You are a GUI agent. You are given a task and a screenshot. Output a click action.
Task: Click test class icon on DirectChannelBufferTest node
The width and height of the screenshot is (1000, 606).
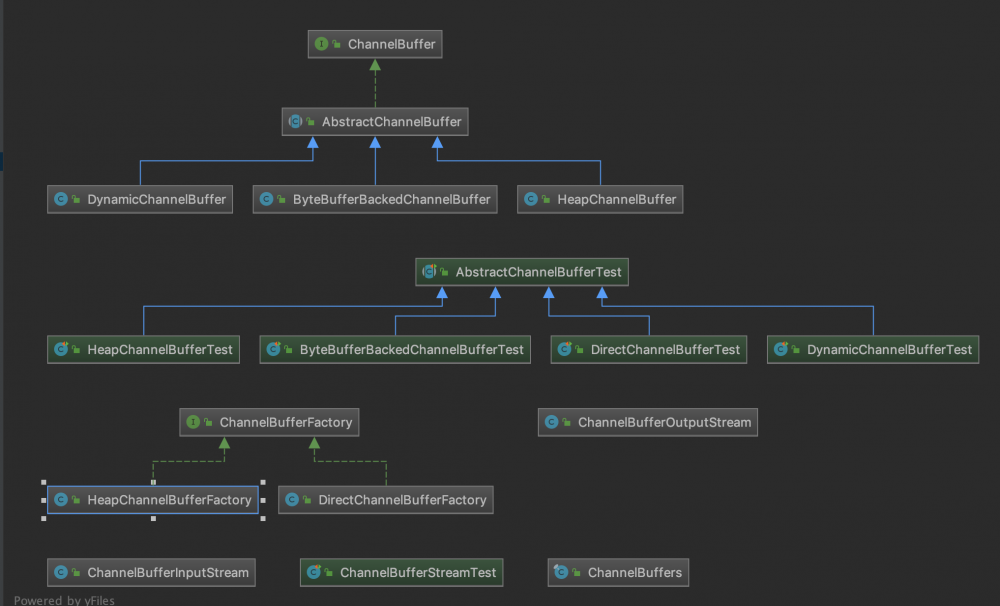tap(564, 349)
